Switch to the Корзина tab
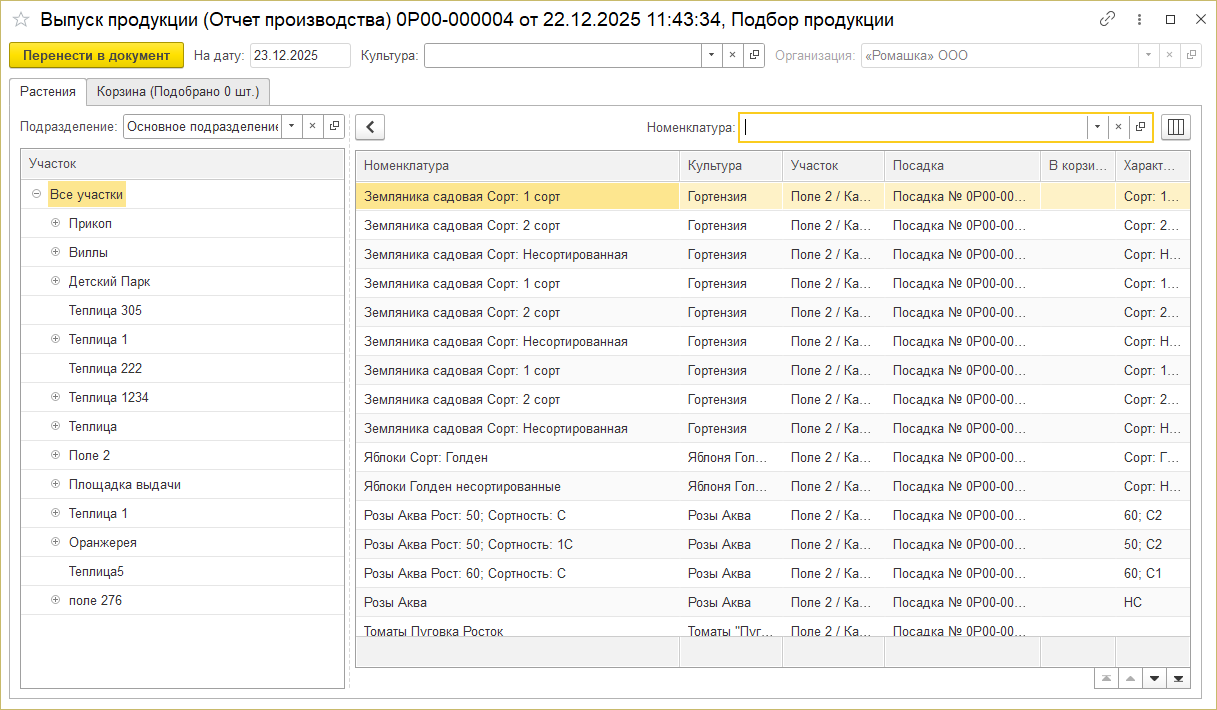The image size is (1217, 710). point(177,92)
